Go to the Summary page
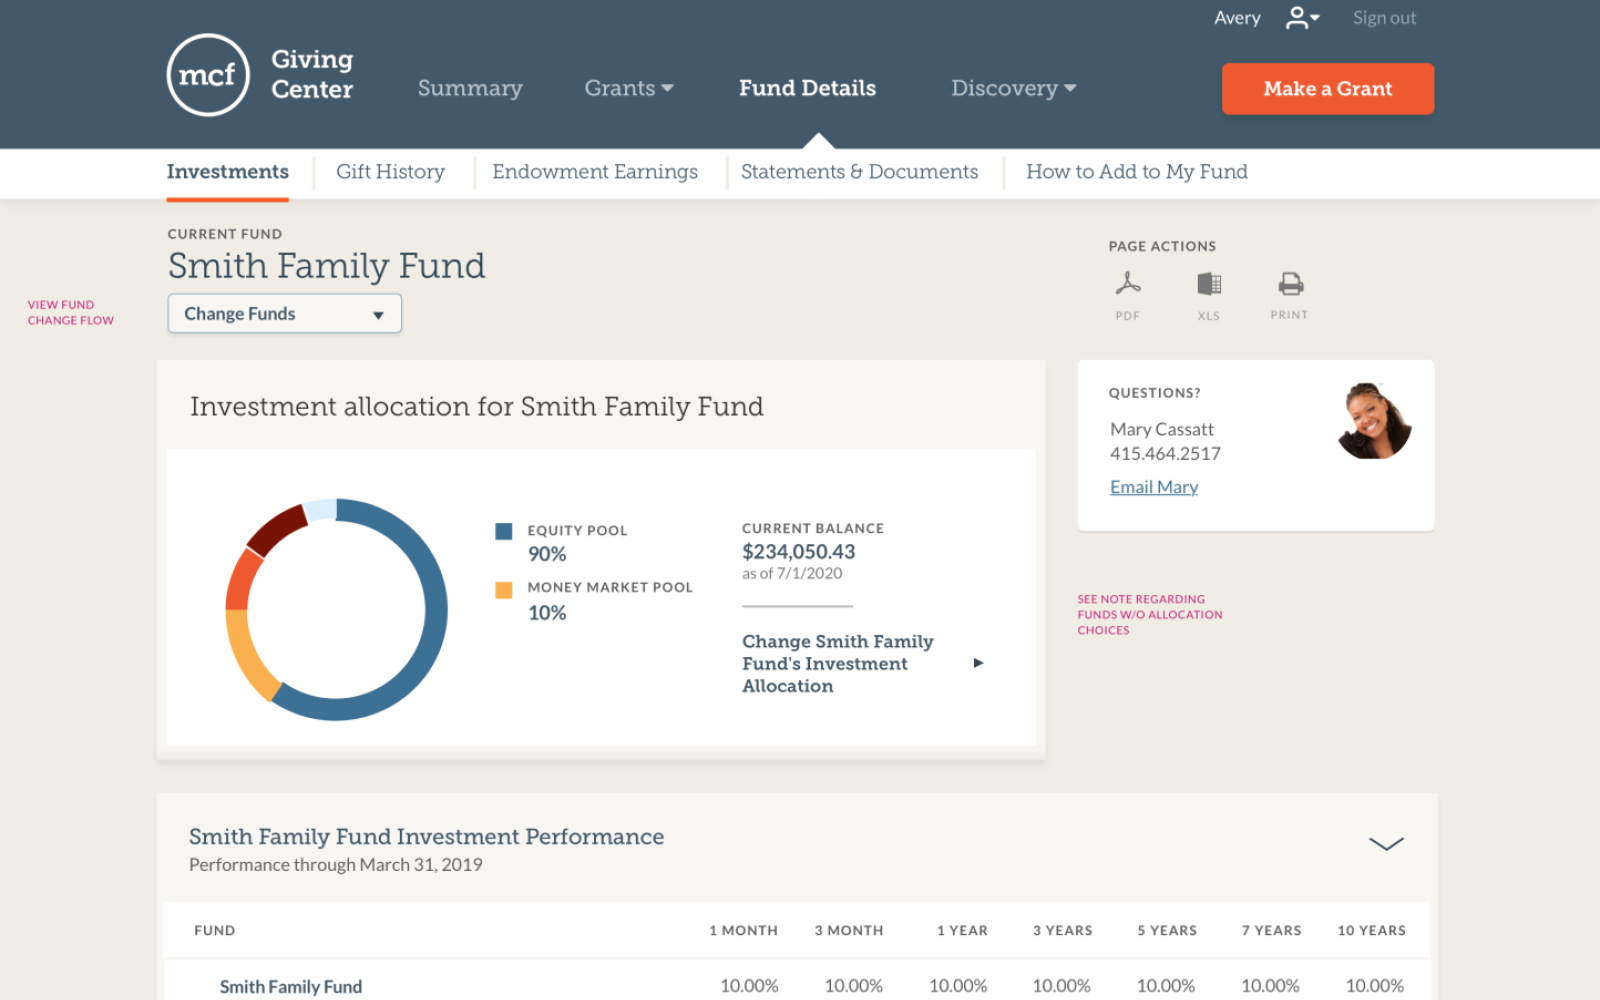The image size is (1600, 1000). click(x=470, y=88)
